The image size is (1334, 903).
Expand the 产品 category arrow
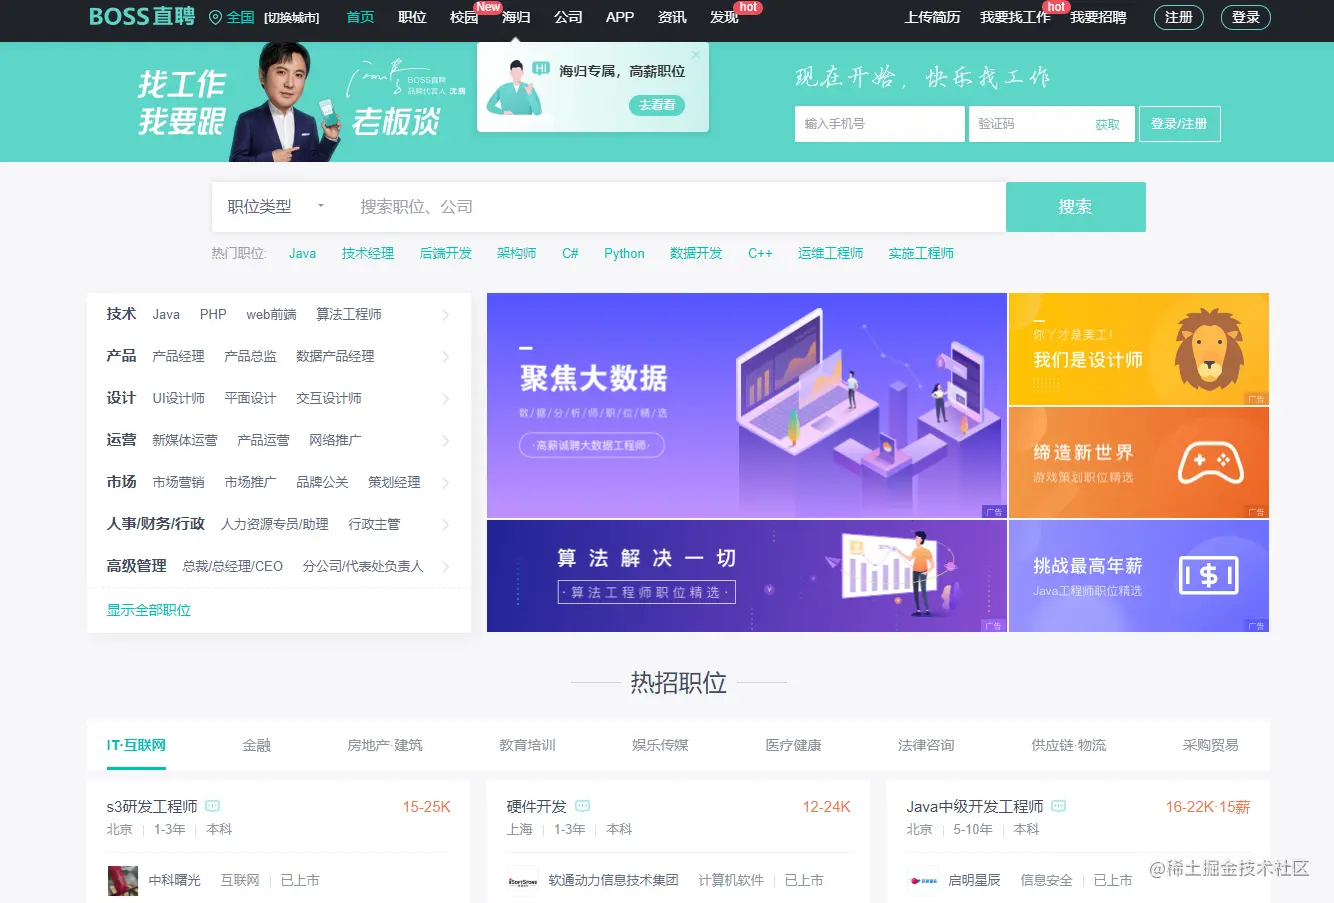(446, 357)
